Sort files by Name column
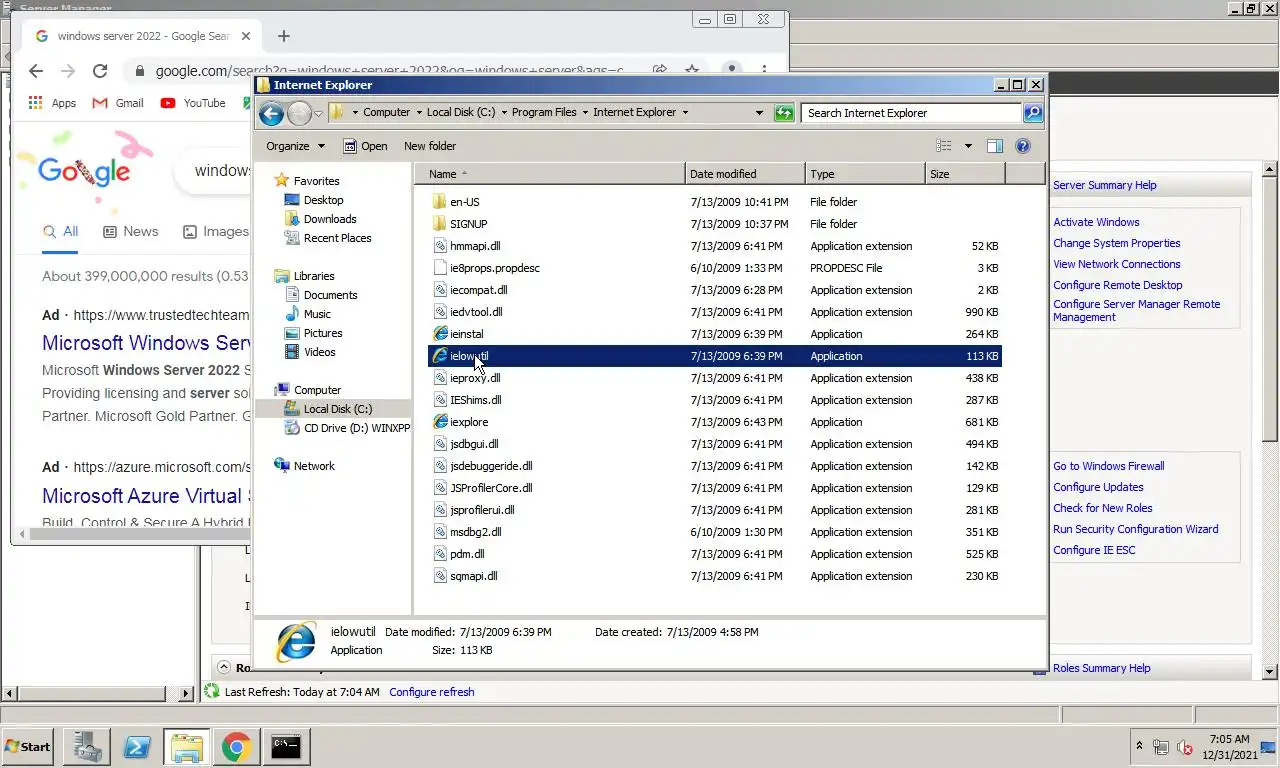 point(549,174)
